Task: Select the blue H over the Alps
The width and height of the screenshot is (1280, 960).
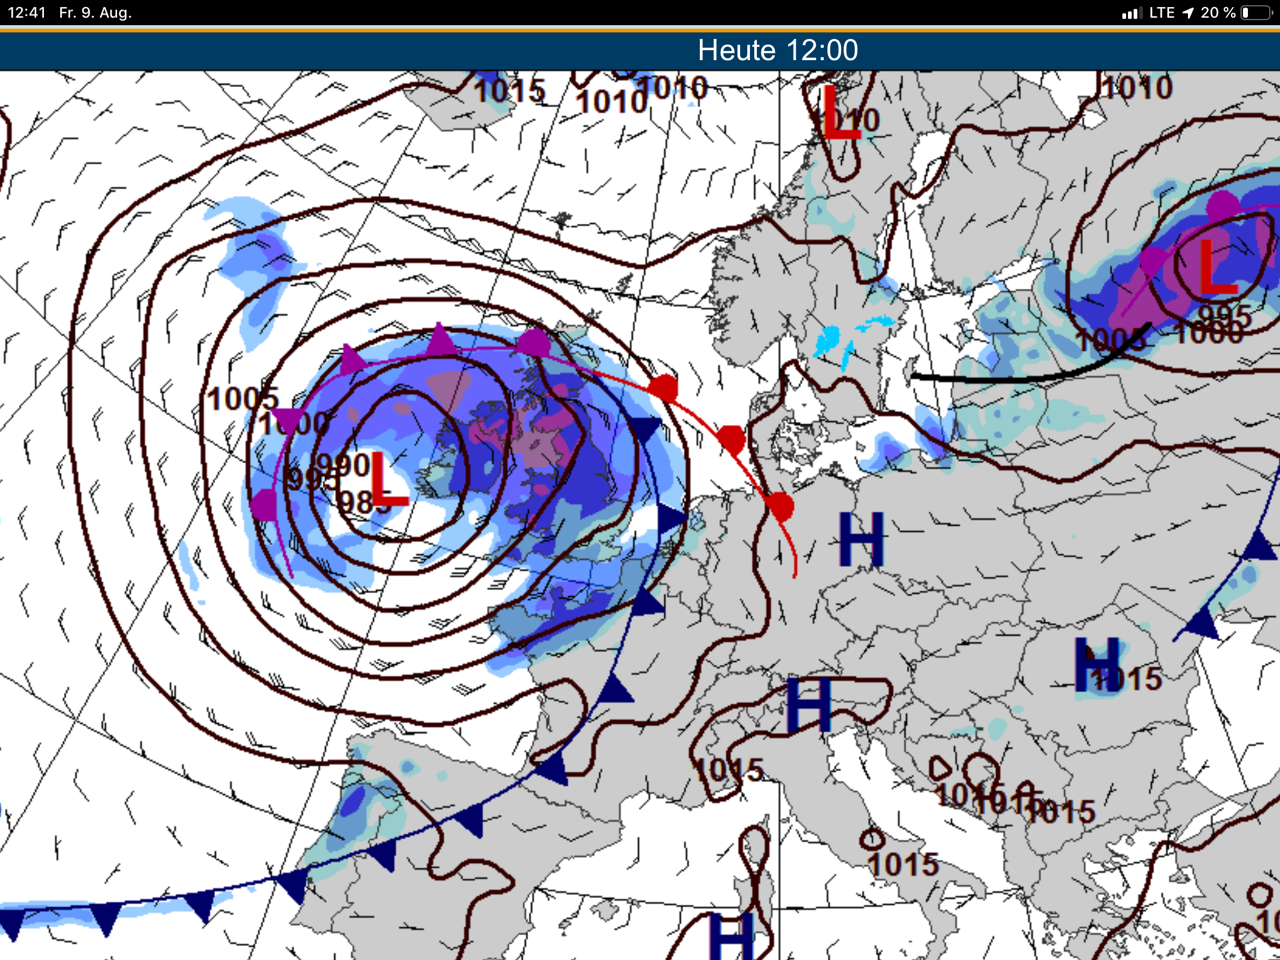Action: (809, 704)
